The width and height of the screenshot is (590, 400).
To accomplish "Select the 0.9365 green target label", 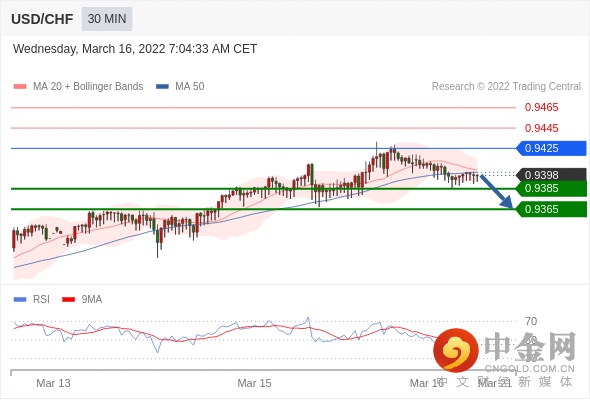I will click(x=551, y=209).
